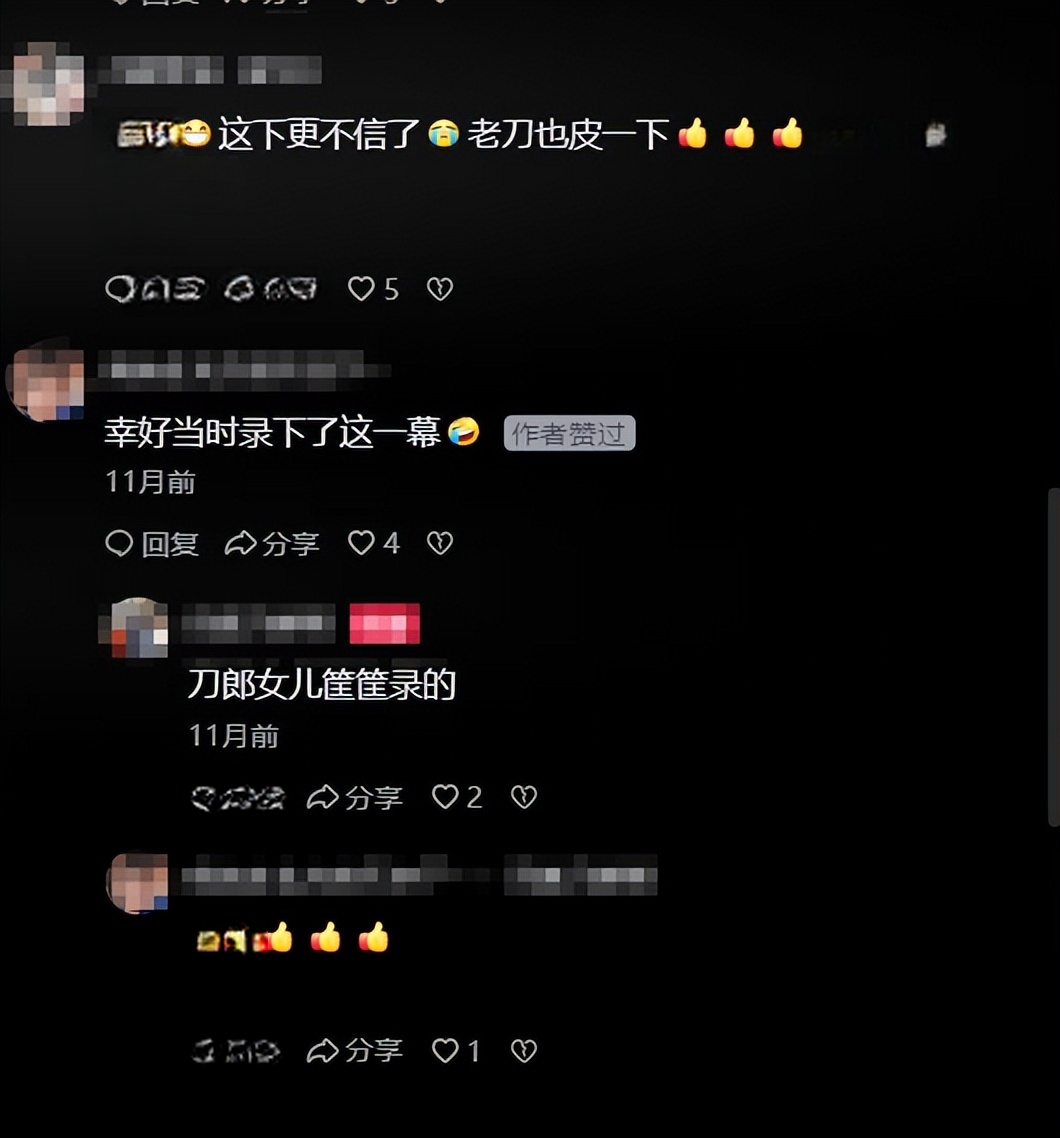This screenshot has height=1138, width=1060.
Task: Click the 作者赞过 badge
Action: coord(570,433)
